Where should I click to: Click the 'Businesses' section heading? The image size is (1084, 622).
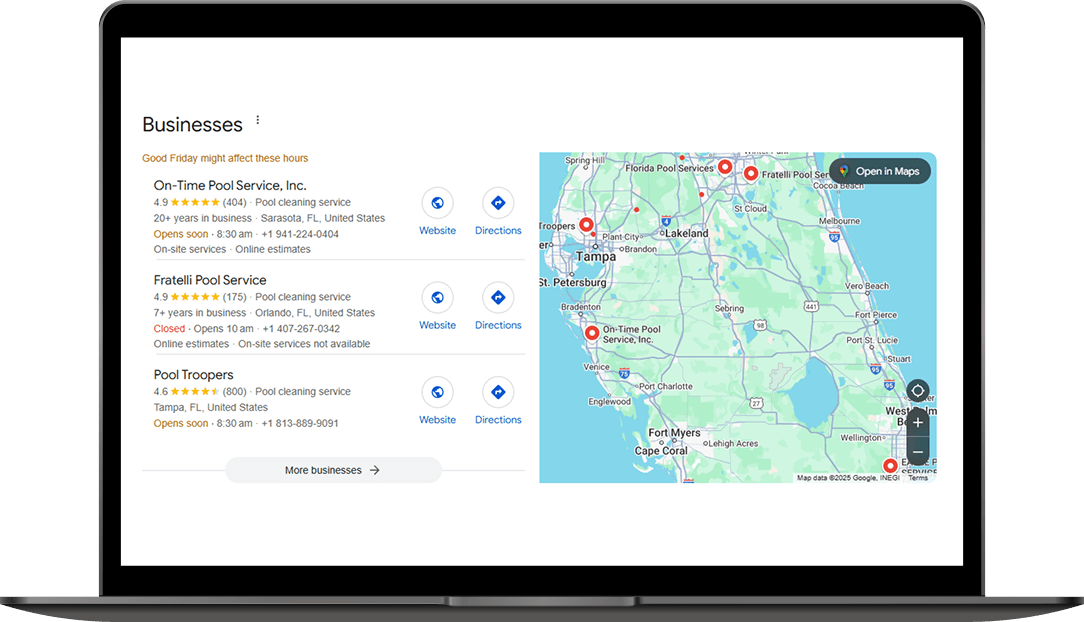click(x=192, y=124)
